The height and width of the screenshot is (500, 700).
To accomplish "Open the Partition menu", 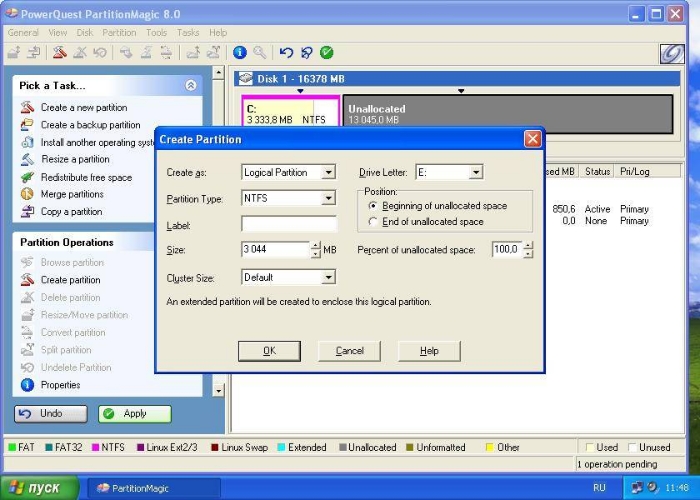I will pyautogui.click(x=119, y=33).
